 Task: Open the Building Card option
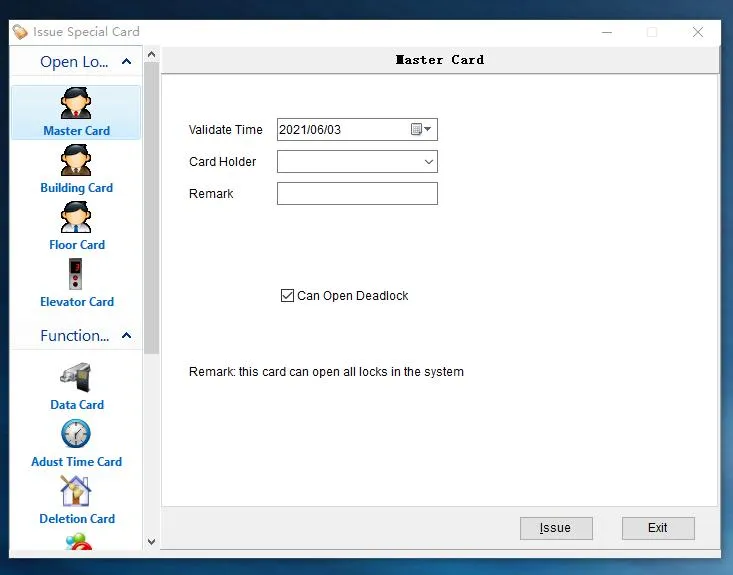point(76,161)
